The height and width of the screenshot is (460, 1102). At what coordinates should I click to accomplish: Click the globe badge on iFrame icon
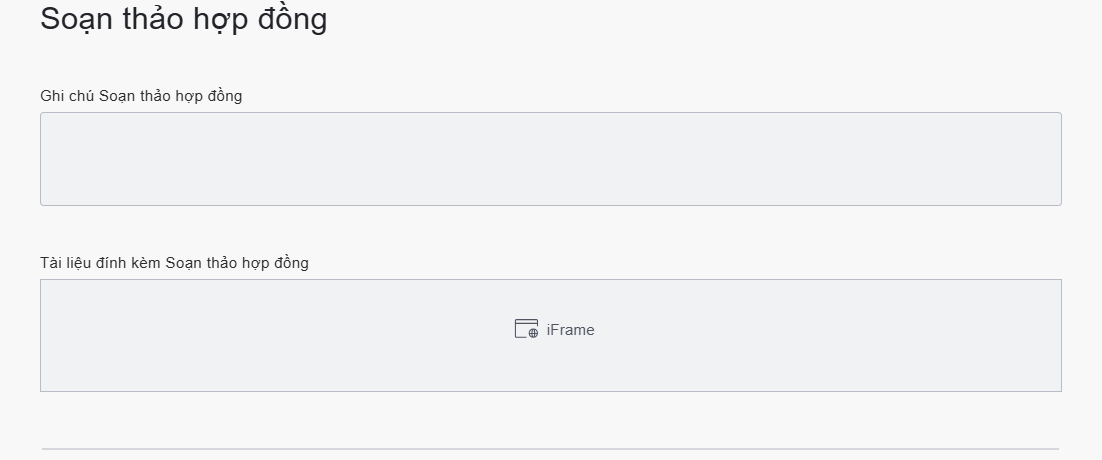tap(533, 333)
